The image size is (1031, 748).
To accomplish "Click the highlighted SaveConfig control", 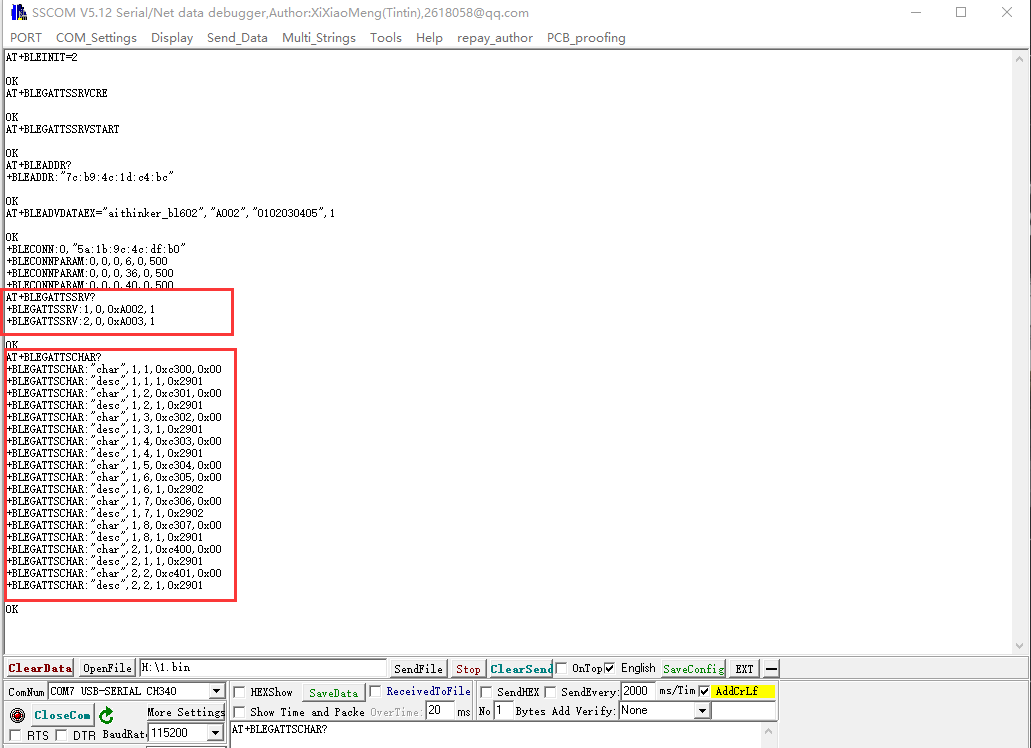I will tap(693, 668).
